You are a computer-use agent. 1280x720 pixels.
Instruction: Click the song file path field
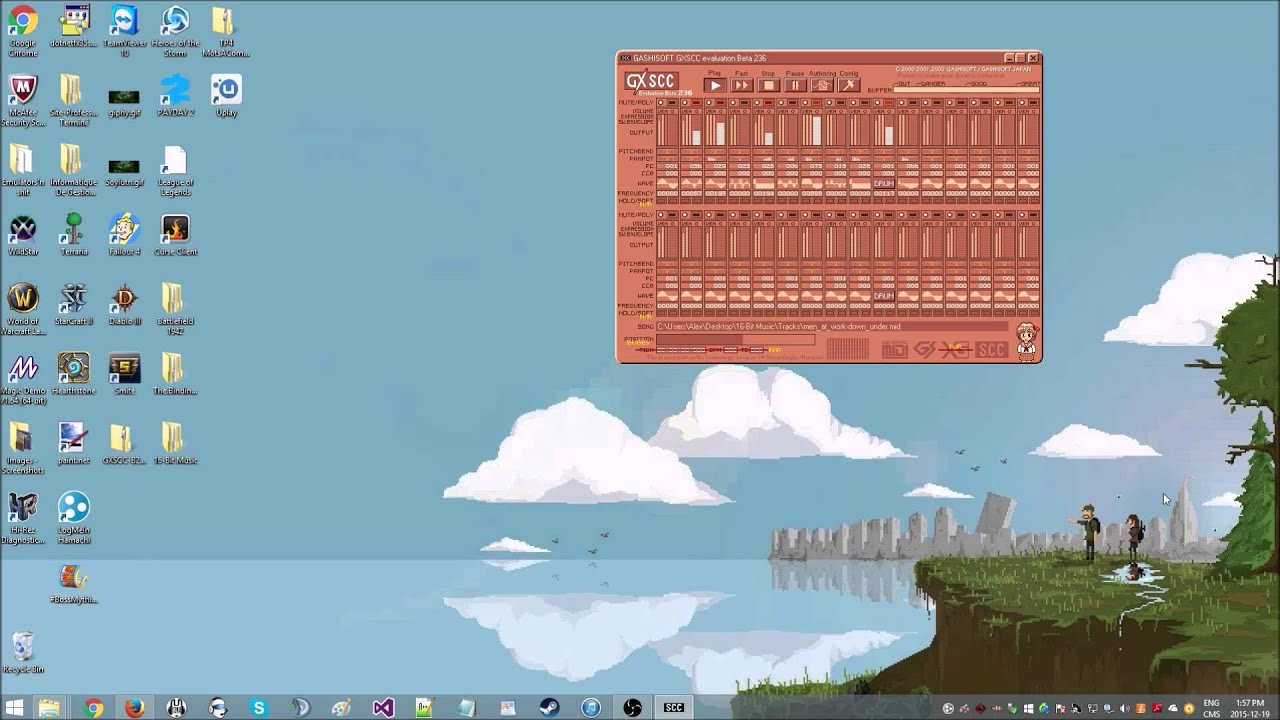coord(831,326)
